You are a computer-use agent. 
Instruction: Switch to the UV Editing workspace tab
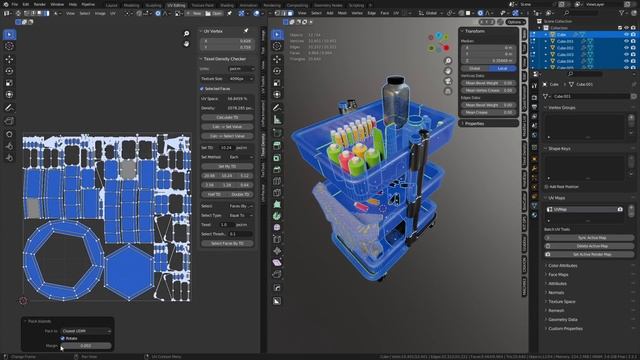point(176,5)
